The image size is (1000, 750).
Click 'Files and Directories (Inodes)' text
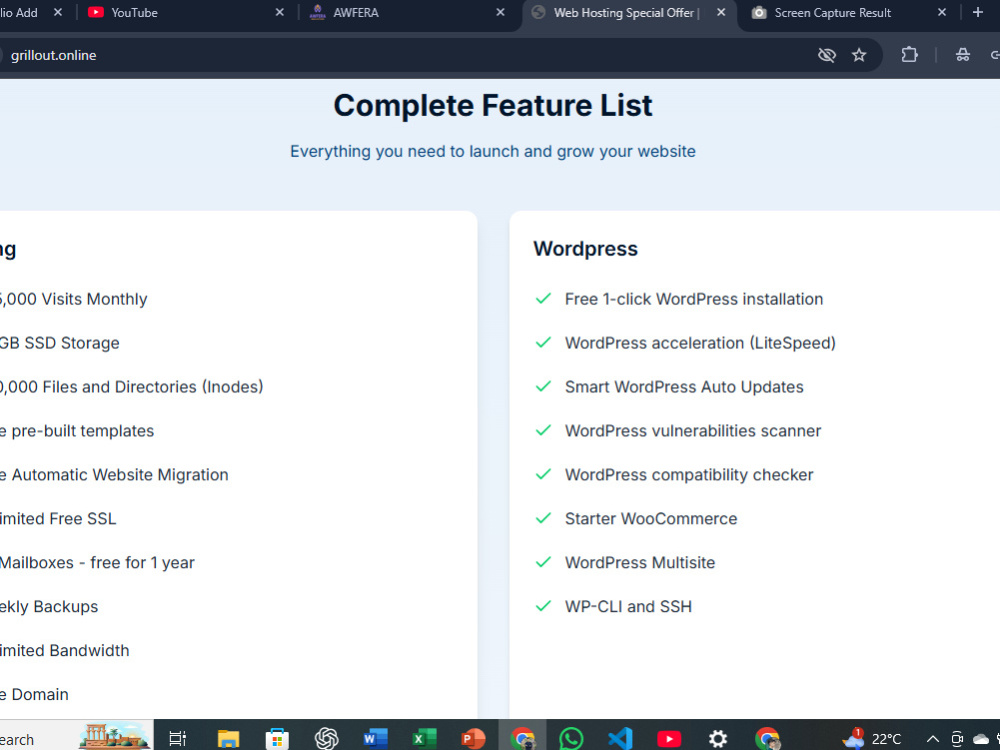tap(152, 387)
